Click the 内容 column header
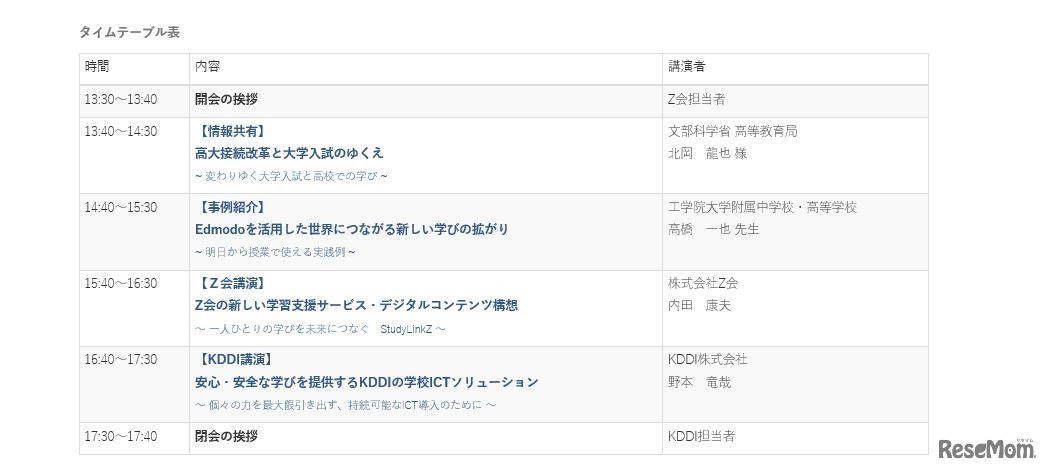Image resolution: width=1049 pixels, height=472 pixels. (207, 67)
